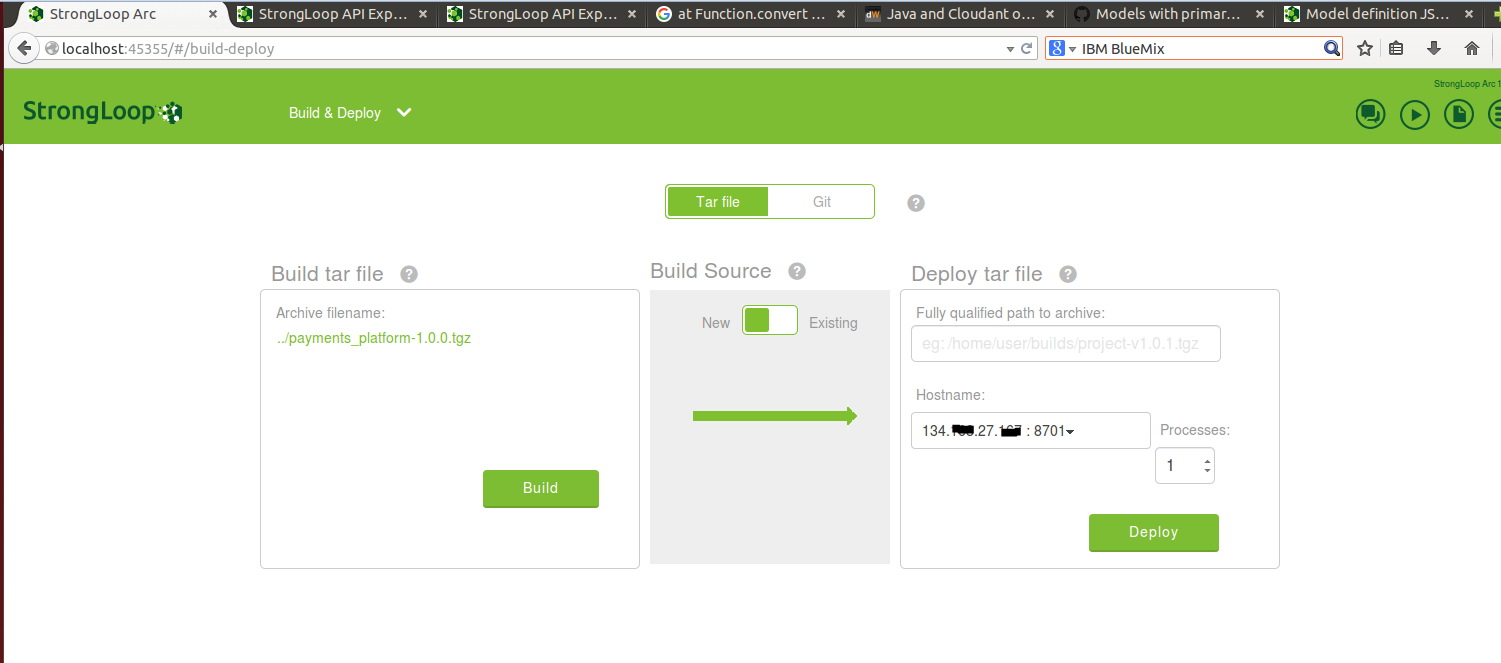The width and height of the screenshot is (1501, 663).
Task: Toggle Build Source New/Existing switch
Action: (x=770, y=321)
